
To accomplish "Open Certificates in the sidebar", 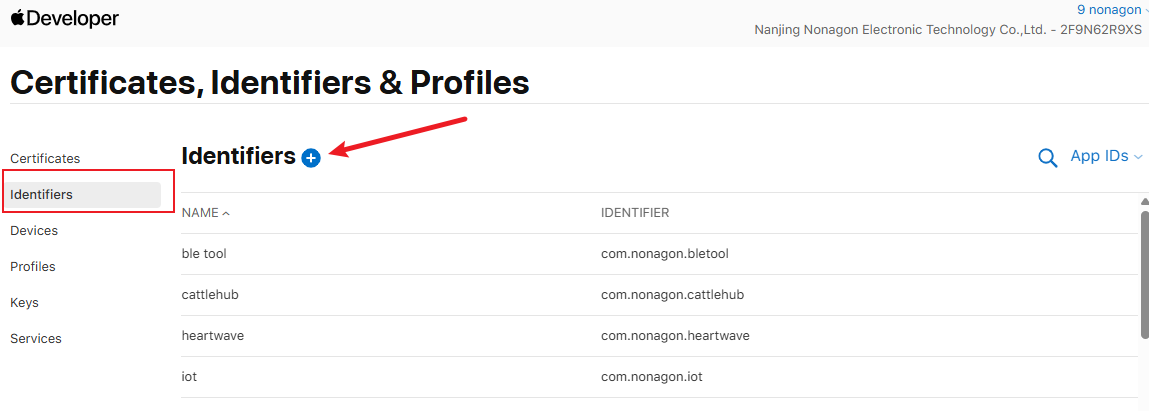I will (45, 158).
